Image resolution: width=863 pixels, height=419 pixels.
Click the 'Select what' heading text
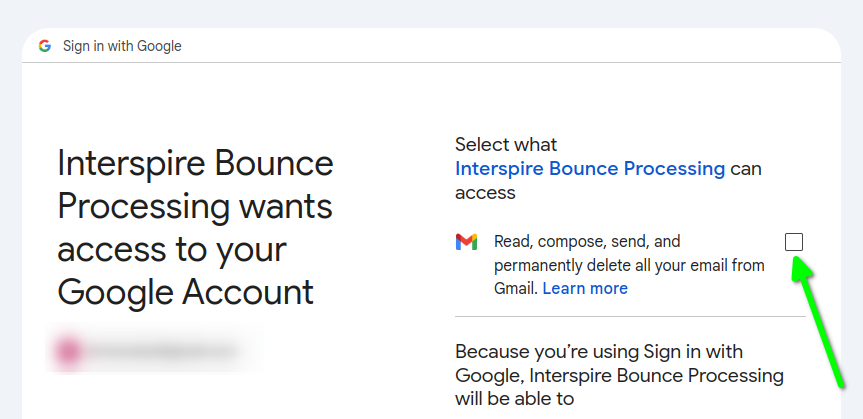click(506, 145)
